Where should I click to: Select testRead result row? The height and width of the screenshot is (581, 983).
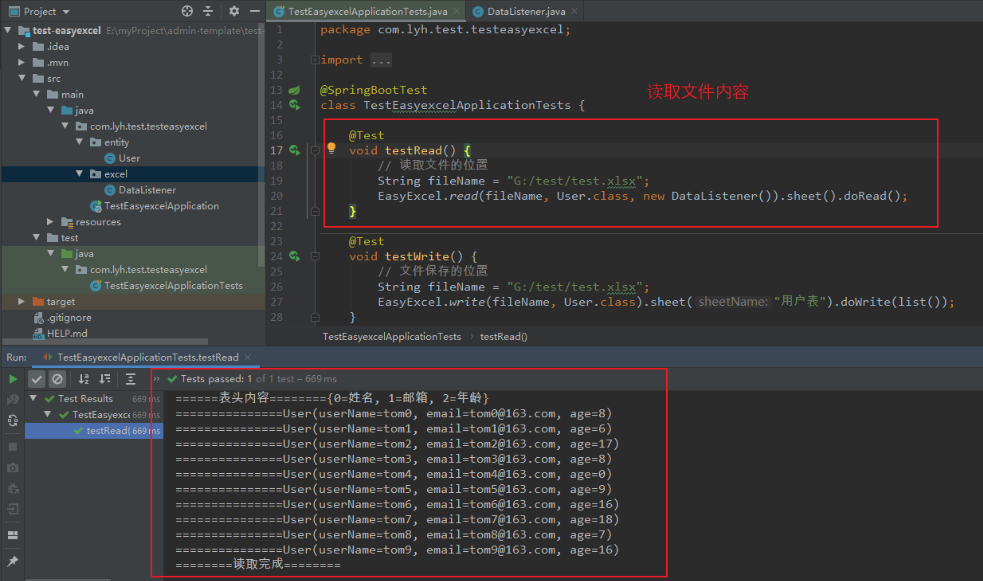tap(94, 431)
